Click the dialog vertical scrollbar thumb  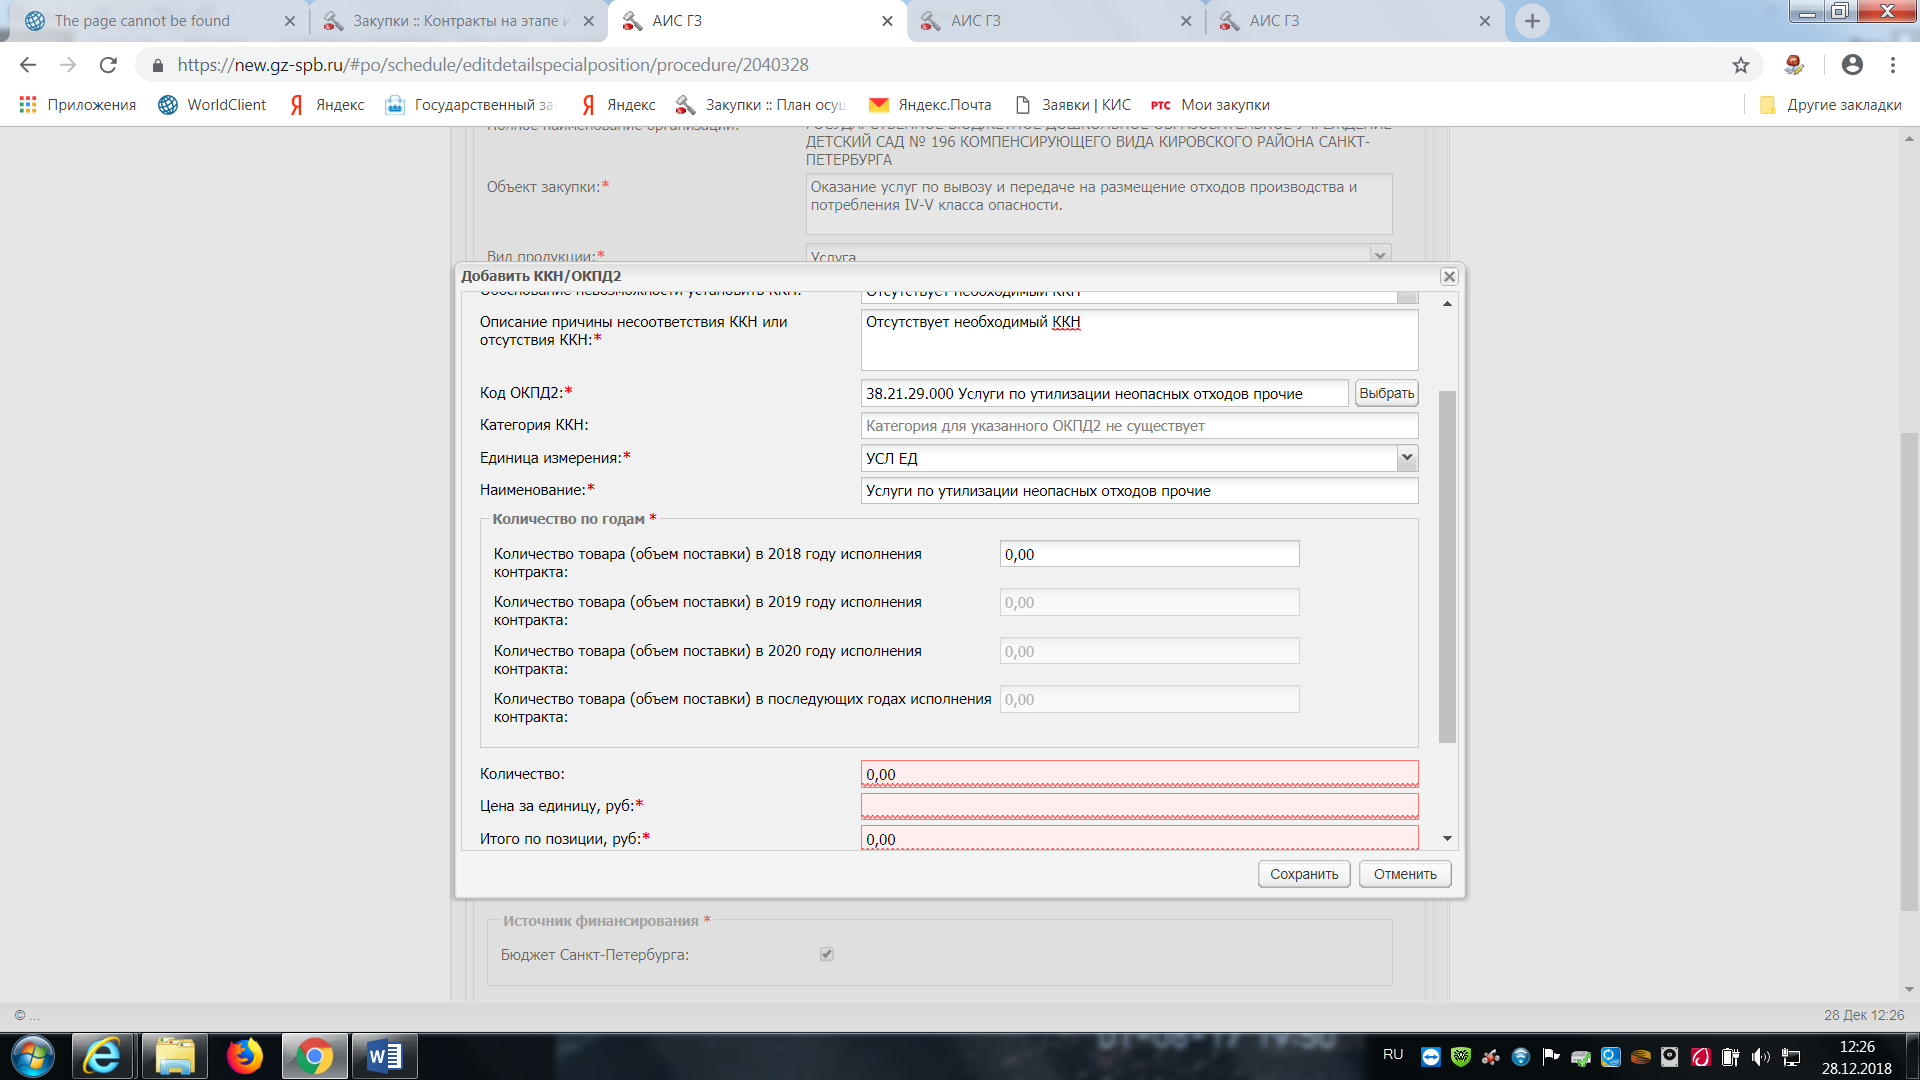[x=1447, y=565]
